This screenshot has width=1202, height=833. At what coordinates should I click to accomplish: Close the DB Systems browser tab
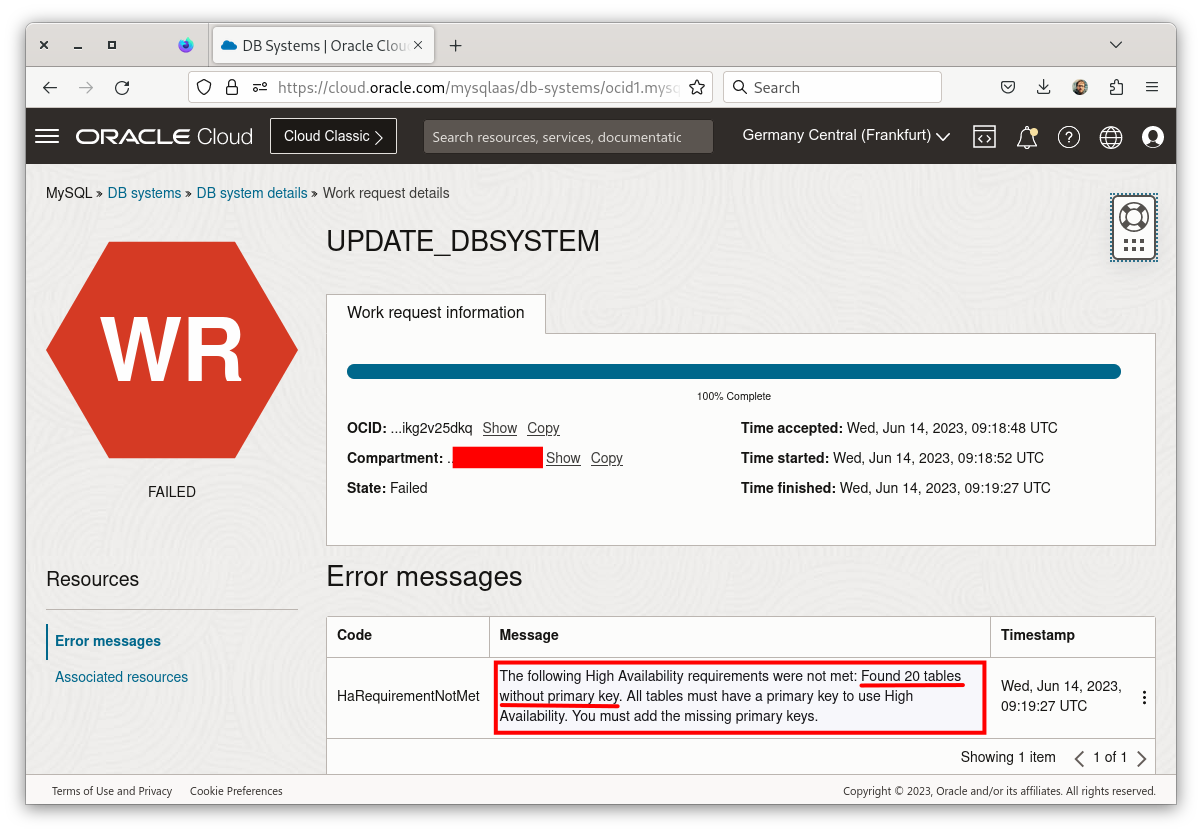[418, 45]
